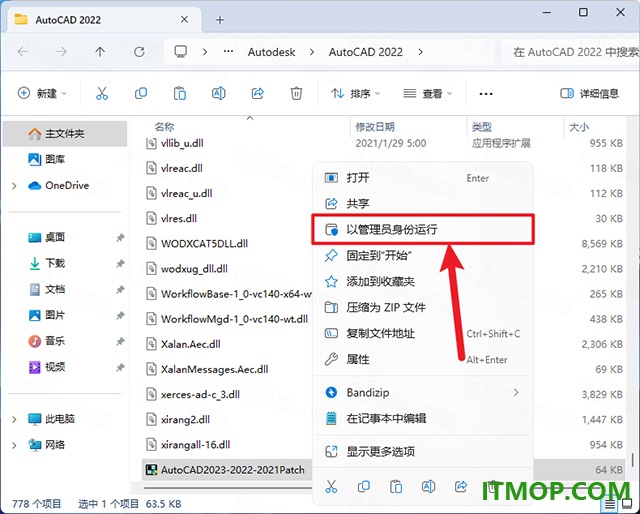Viewport: 640px width, 514px height.
Task: Toggle the Details pane button
Action: 590,93
